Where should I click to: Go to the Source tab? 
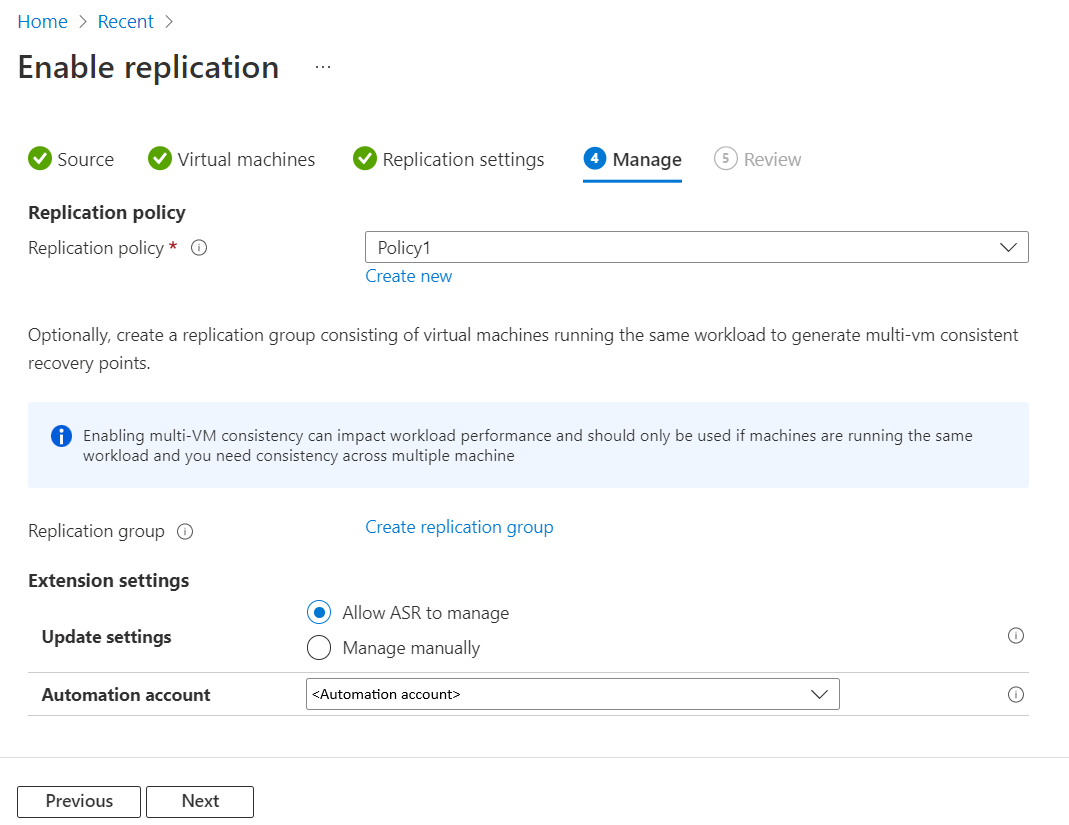click(71, 159)
